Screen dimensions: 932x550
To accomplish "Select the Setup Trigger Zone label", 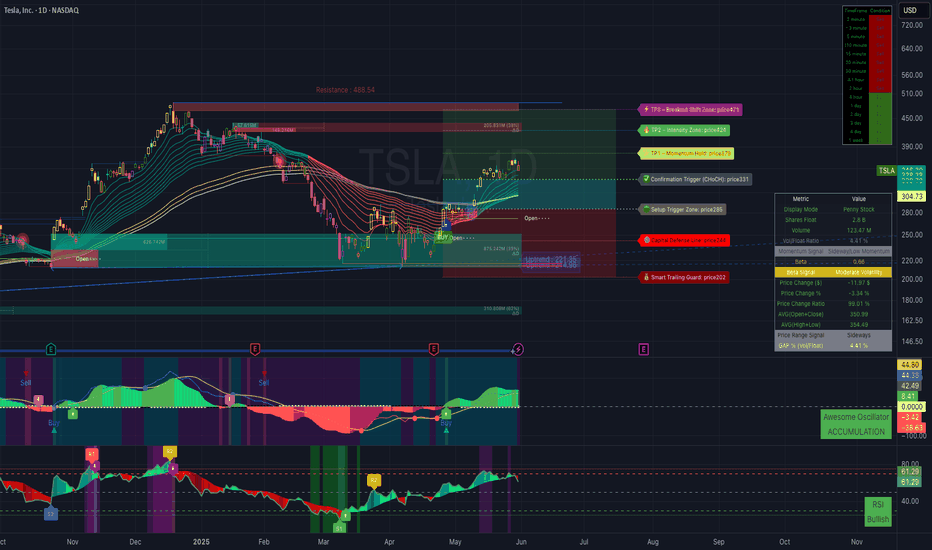I will coord(682,209).
